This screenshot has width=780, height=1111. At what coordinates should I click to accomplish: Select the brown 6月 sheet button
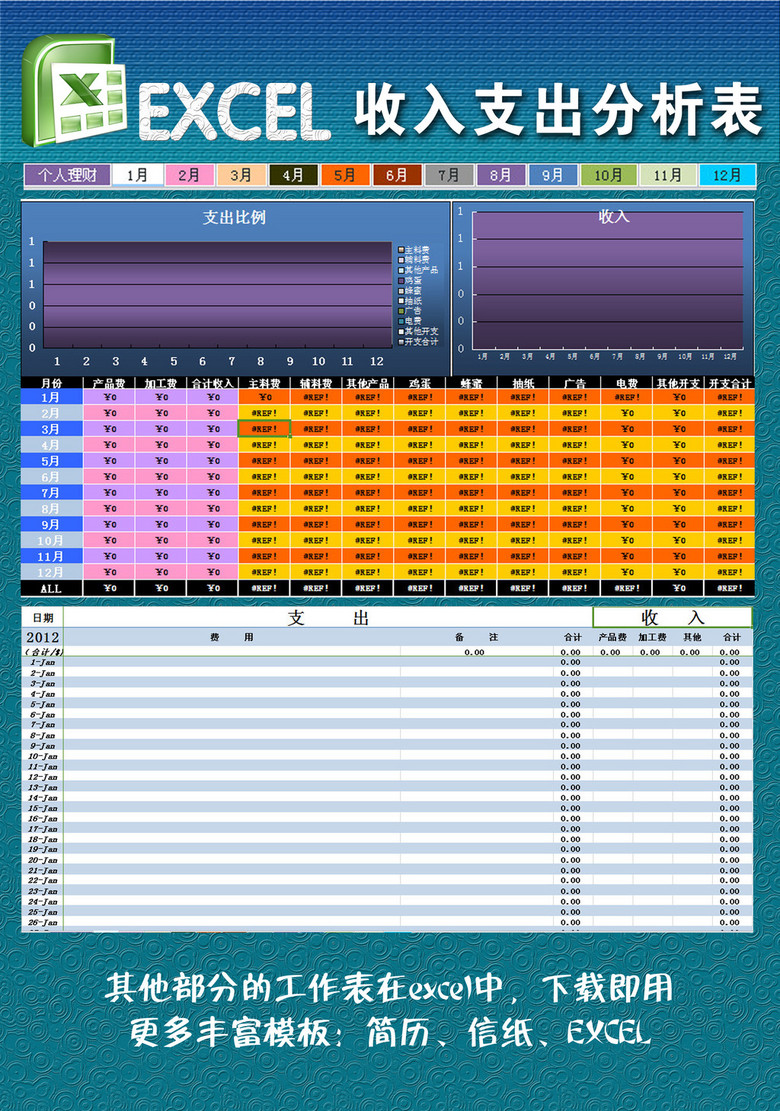click(x=397, y=175)
